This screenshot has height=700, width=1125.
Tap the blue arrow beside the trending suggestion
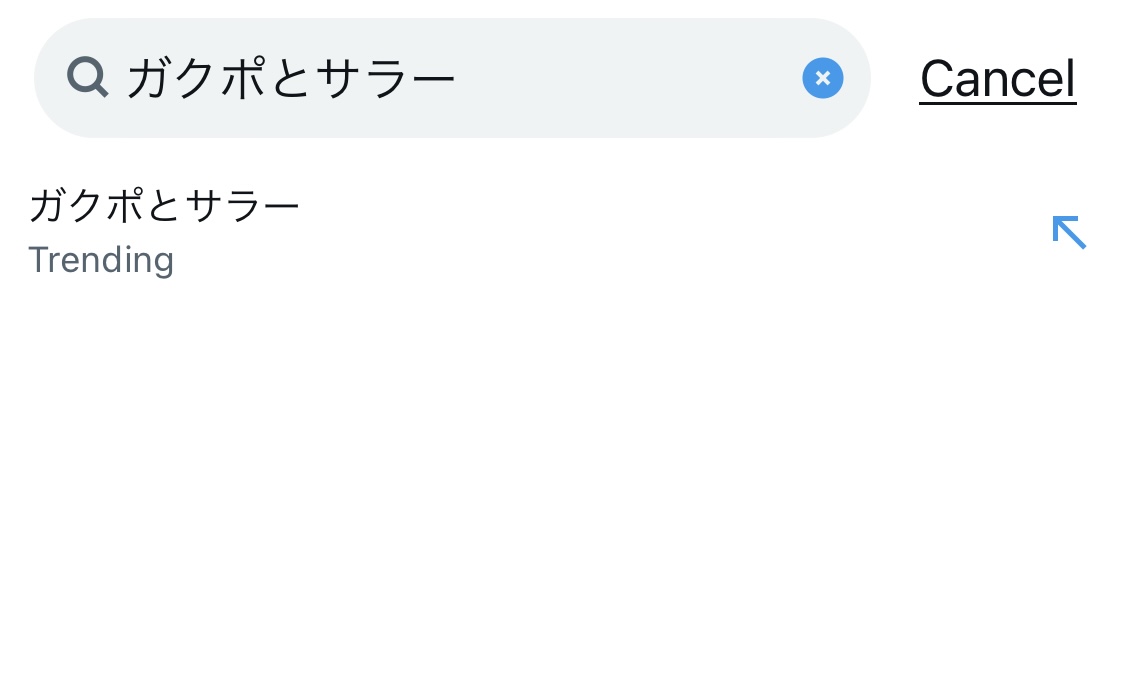[1068, 232]
